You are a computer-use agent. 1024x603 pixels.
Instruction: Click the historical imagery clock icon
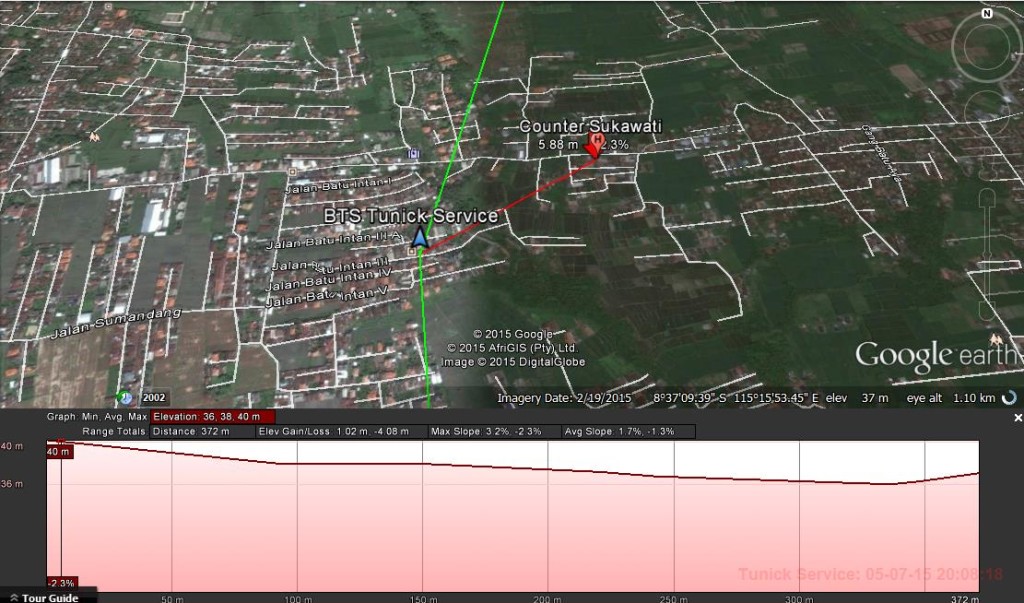[x=124, y=397]
